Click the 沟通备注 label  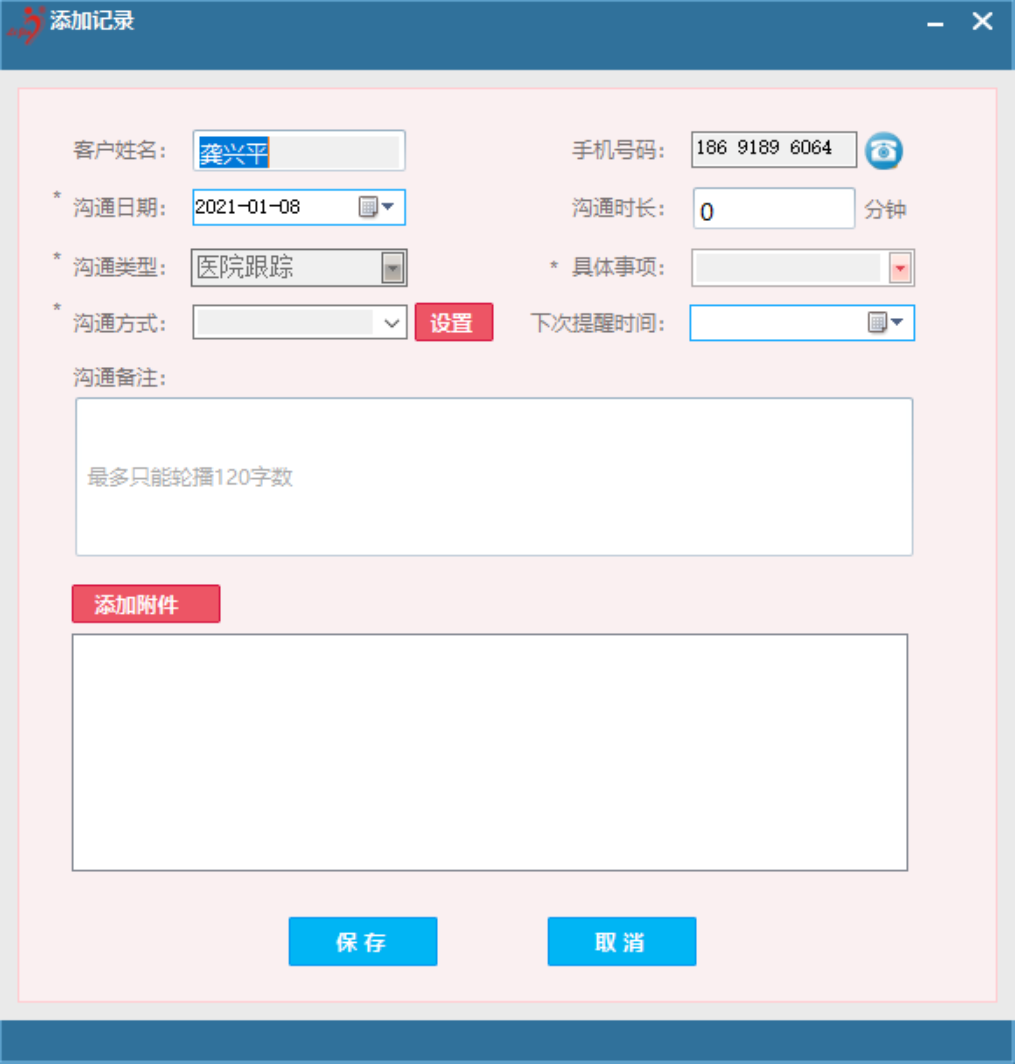[119, 377]
